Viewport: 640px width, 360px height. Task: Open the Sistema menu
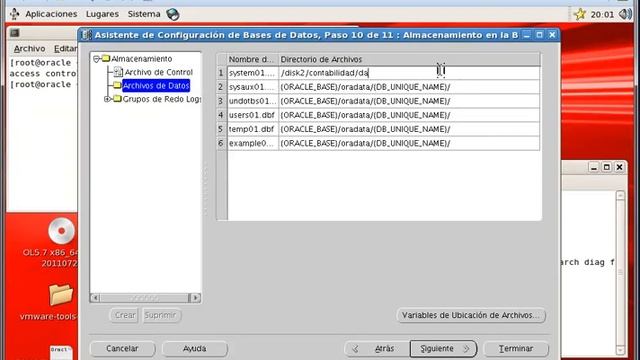144,14
